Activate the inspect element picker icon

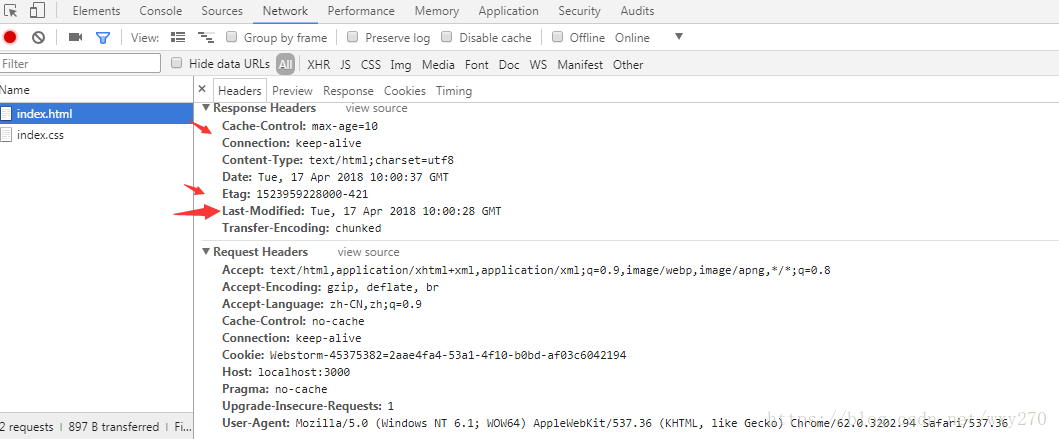[10, 11]
